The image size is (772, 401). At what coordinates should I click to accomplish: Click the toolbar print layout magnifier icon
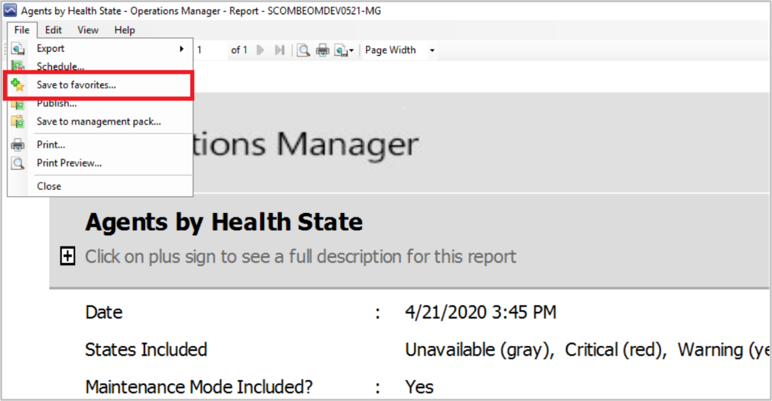(304, 50)
